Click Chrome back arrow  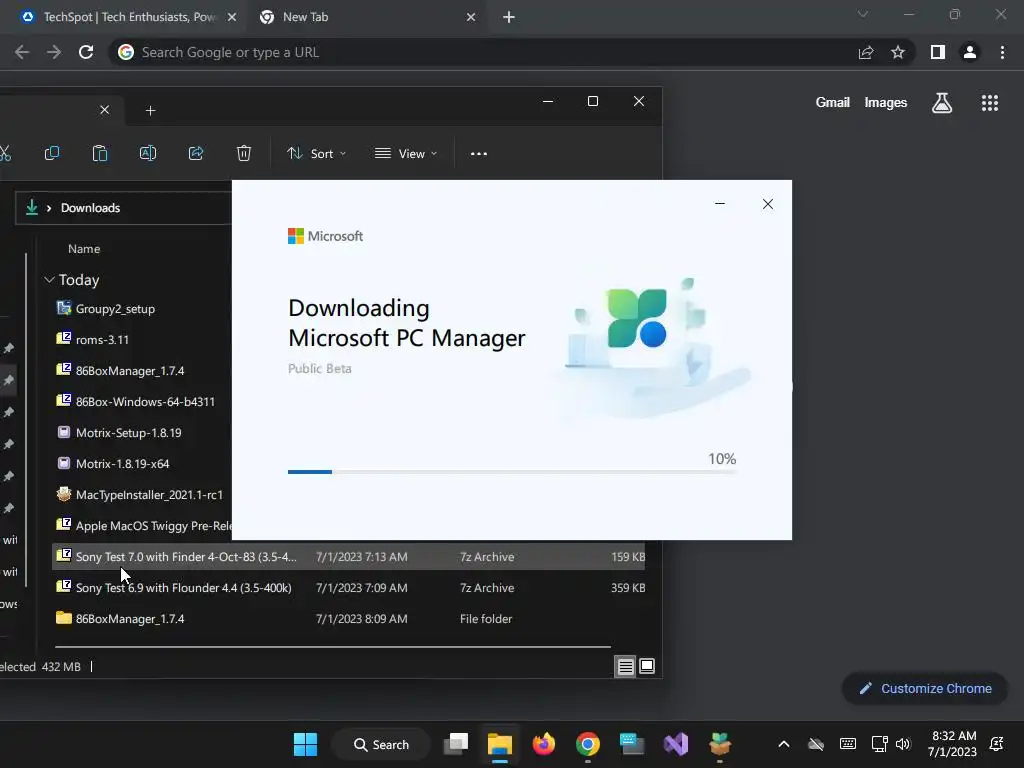[22, 52]
